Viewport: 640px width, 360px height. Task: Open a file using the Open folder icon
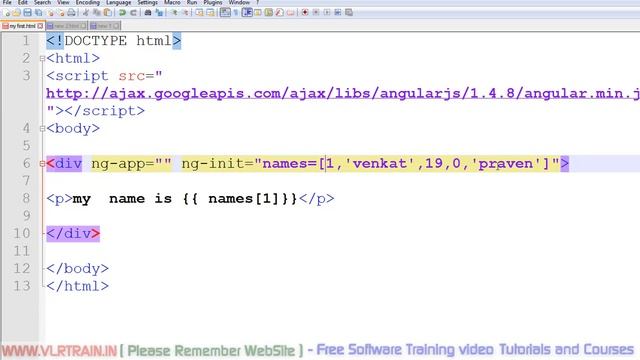coord(16,13)
